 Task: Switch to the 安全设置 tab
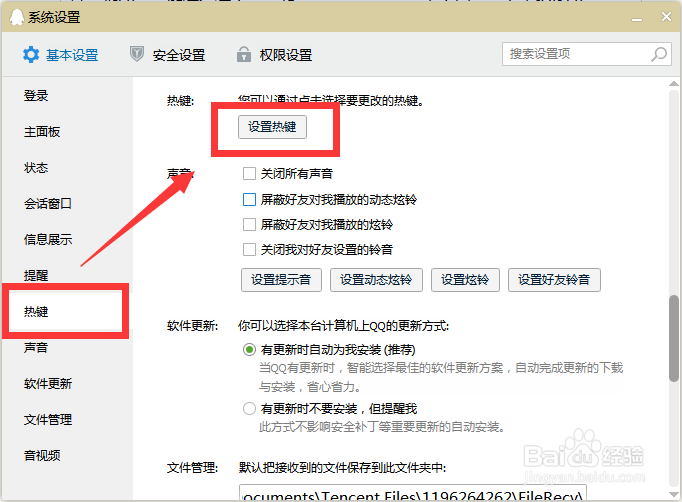(x=167, y=55)
